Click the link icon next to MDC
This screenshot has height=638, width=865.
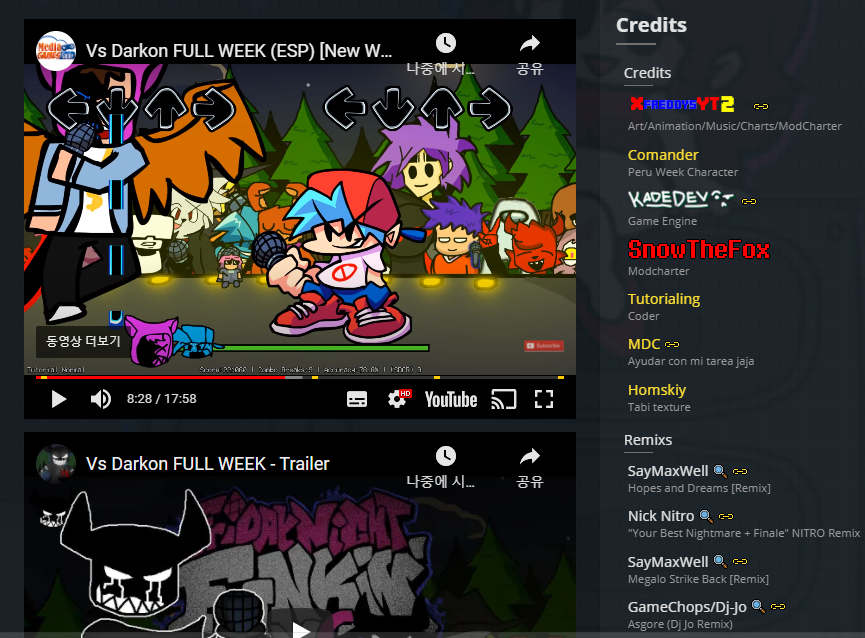[x=672, y=344]
